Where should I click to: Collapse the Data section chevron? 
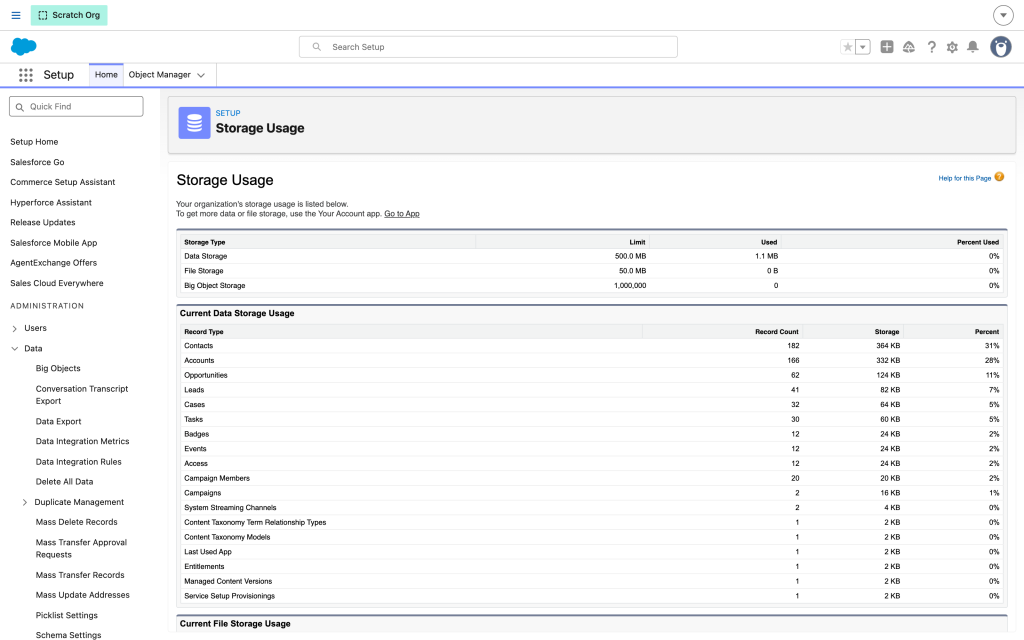tap(14, 349)
